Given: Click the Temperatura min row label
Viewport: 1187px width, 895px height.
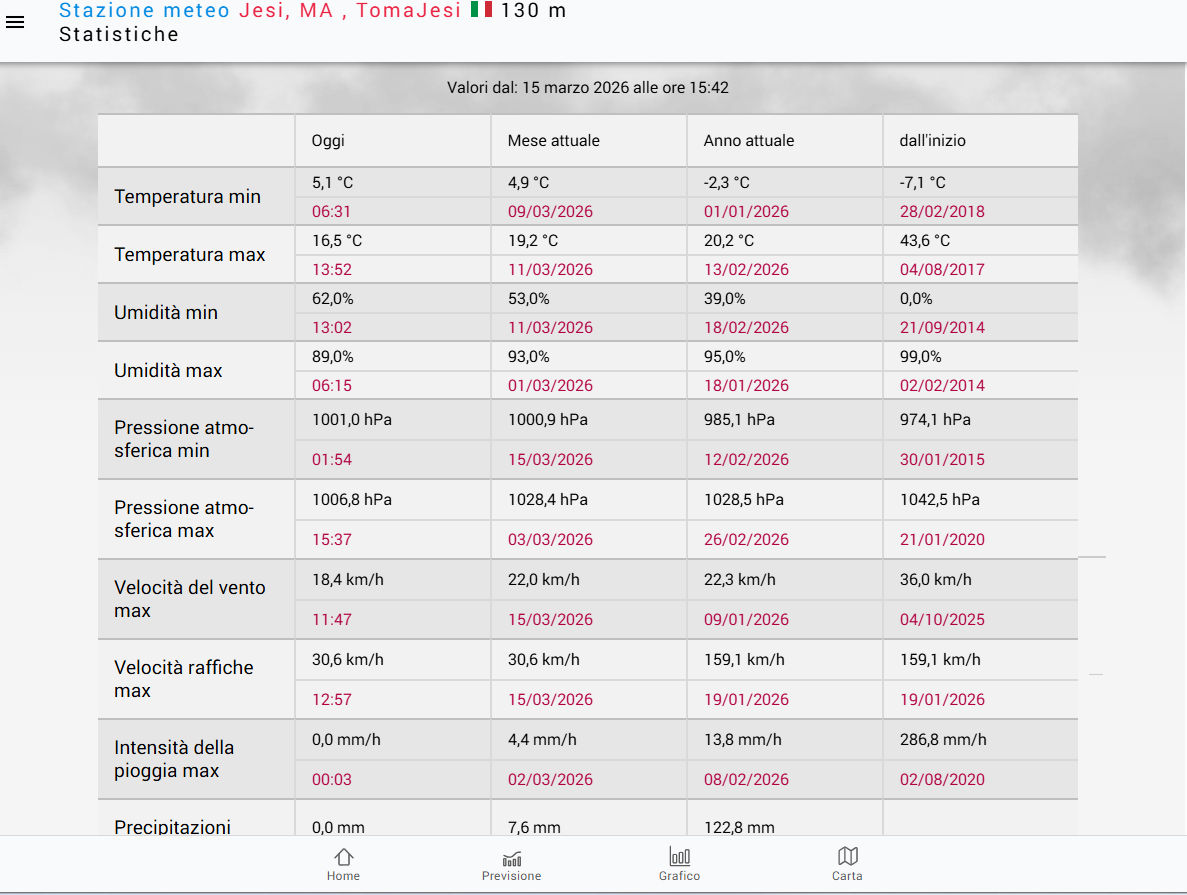Looking at the screenshot, I should pyautogui.click(x=187, y=197).
